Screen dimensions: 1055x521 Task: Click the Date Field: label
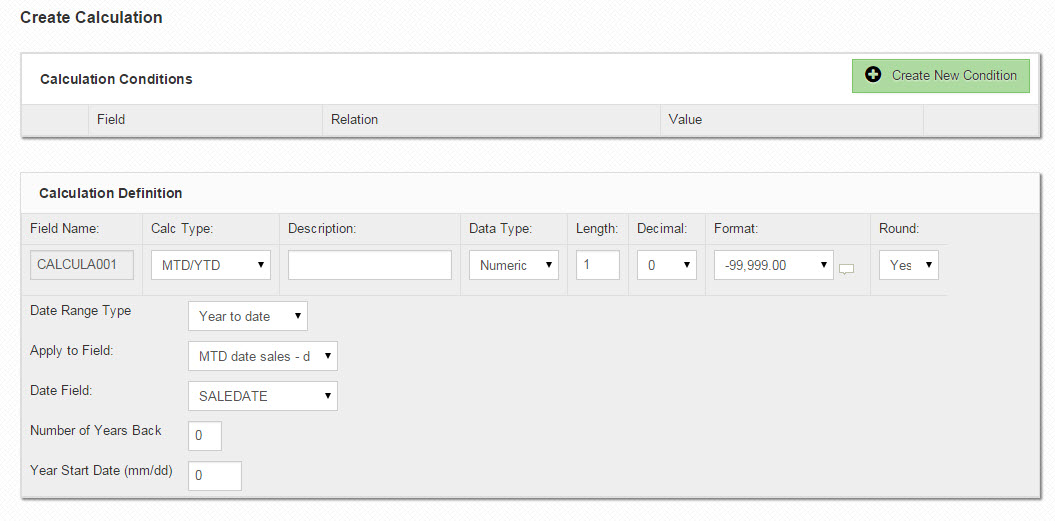tap(61, 390)
